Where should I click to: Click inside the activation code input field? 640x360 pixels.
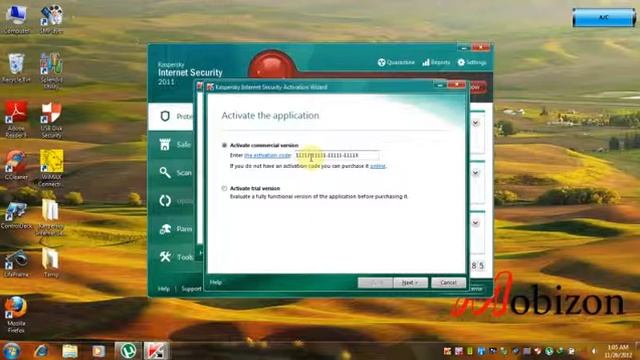(x=337, y=156)
